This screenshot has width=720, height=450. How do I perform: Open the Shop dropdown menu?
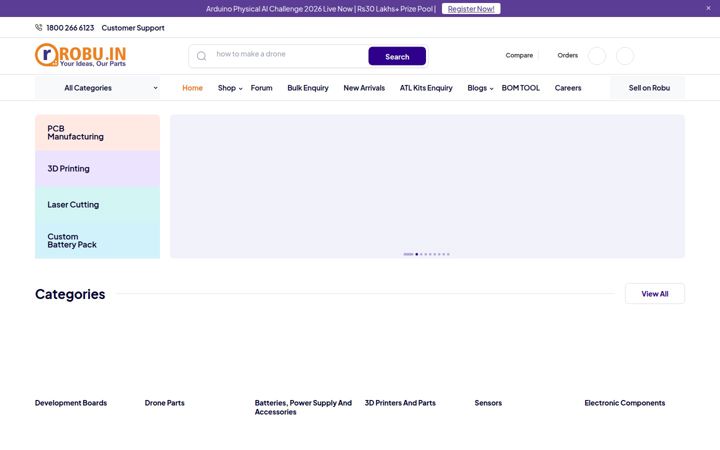tap(230, 88)
